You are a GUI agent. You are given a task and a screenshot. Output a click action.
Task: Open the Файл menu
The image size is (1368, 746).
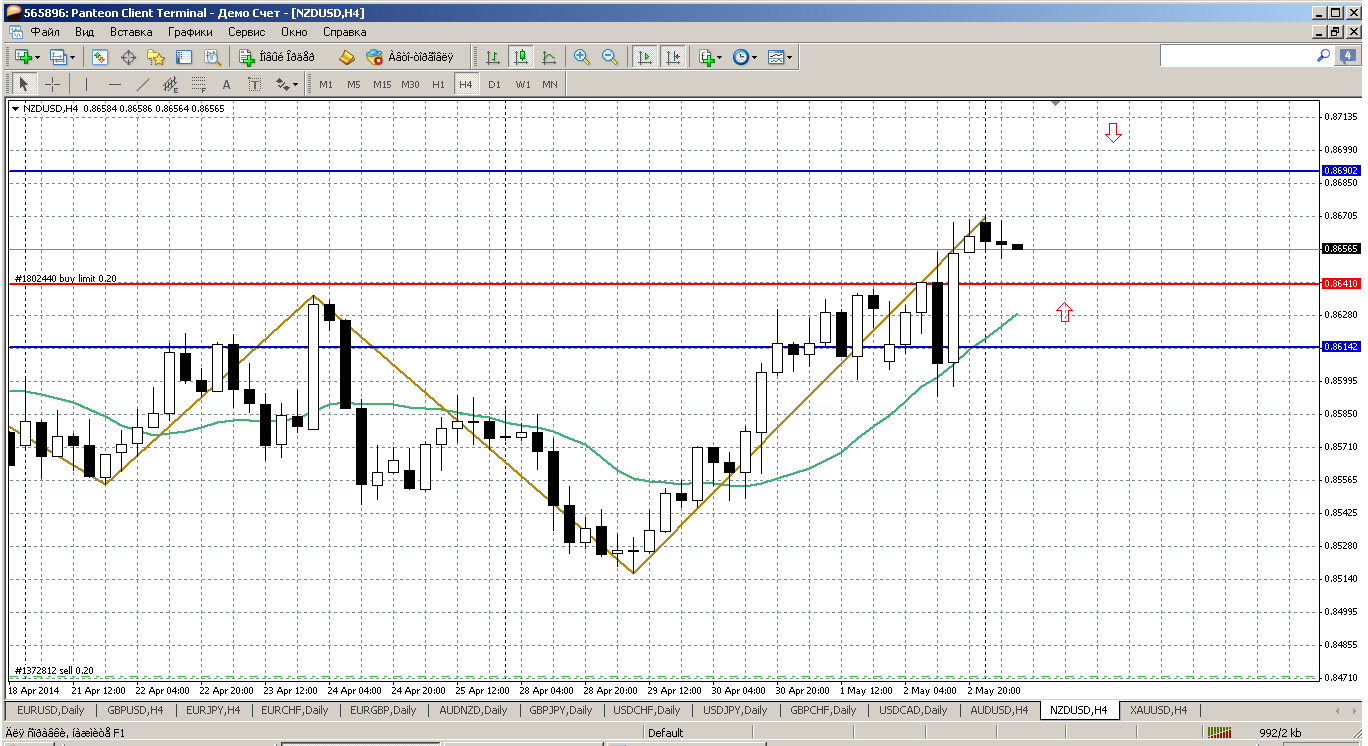[x=46, y=32]
